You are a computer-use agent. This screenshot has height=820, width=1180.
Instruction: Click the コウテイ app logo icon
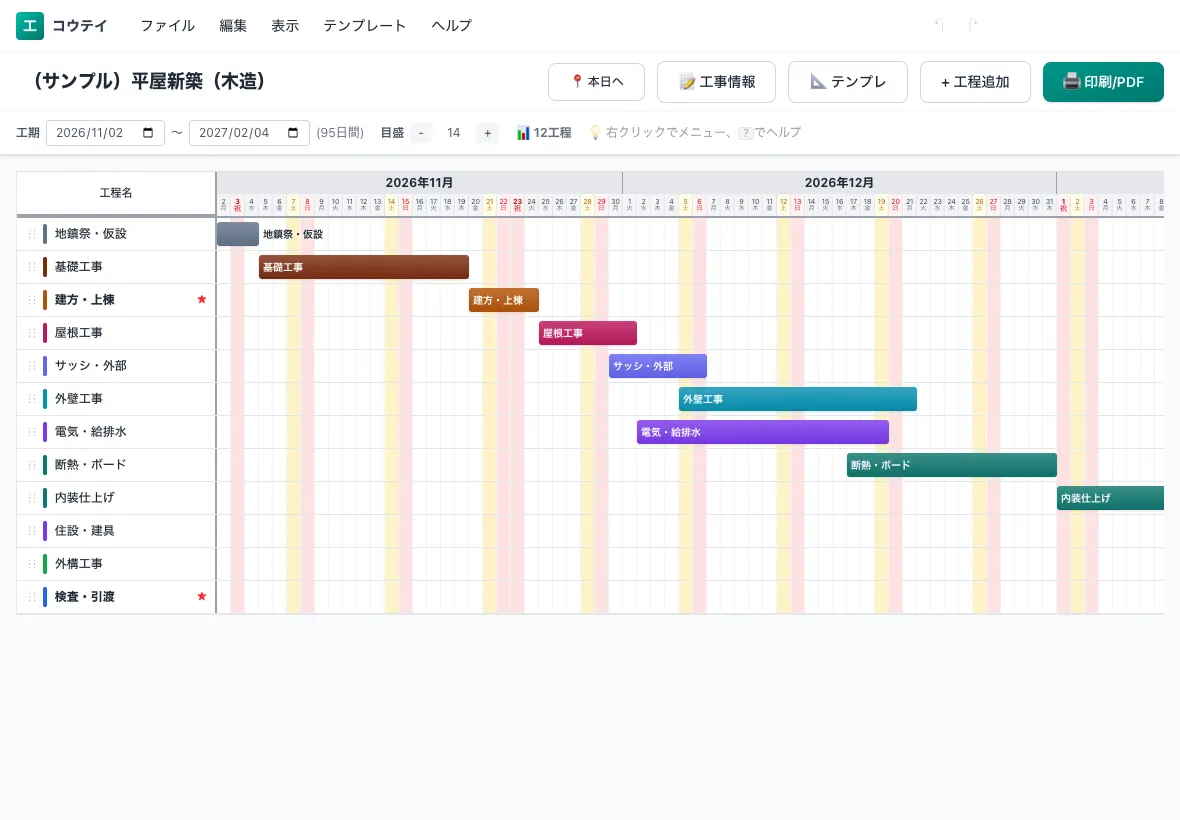30,26
